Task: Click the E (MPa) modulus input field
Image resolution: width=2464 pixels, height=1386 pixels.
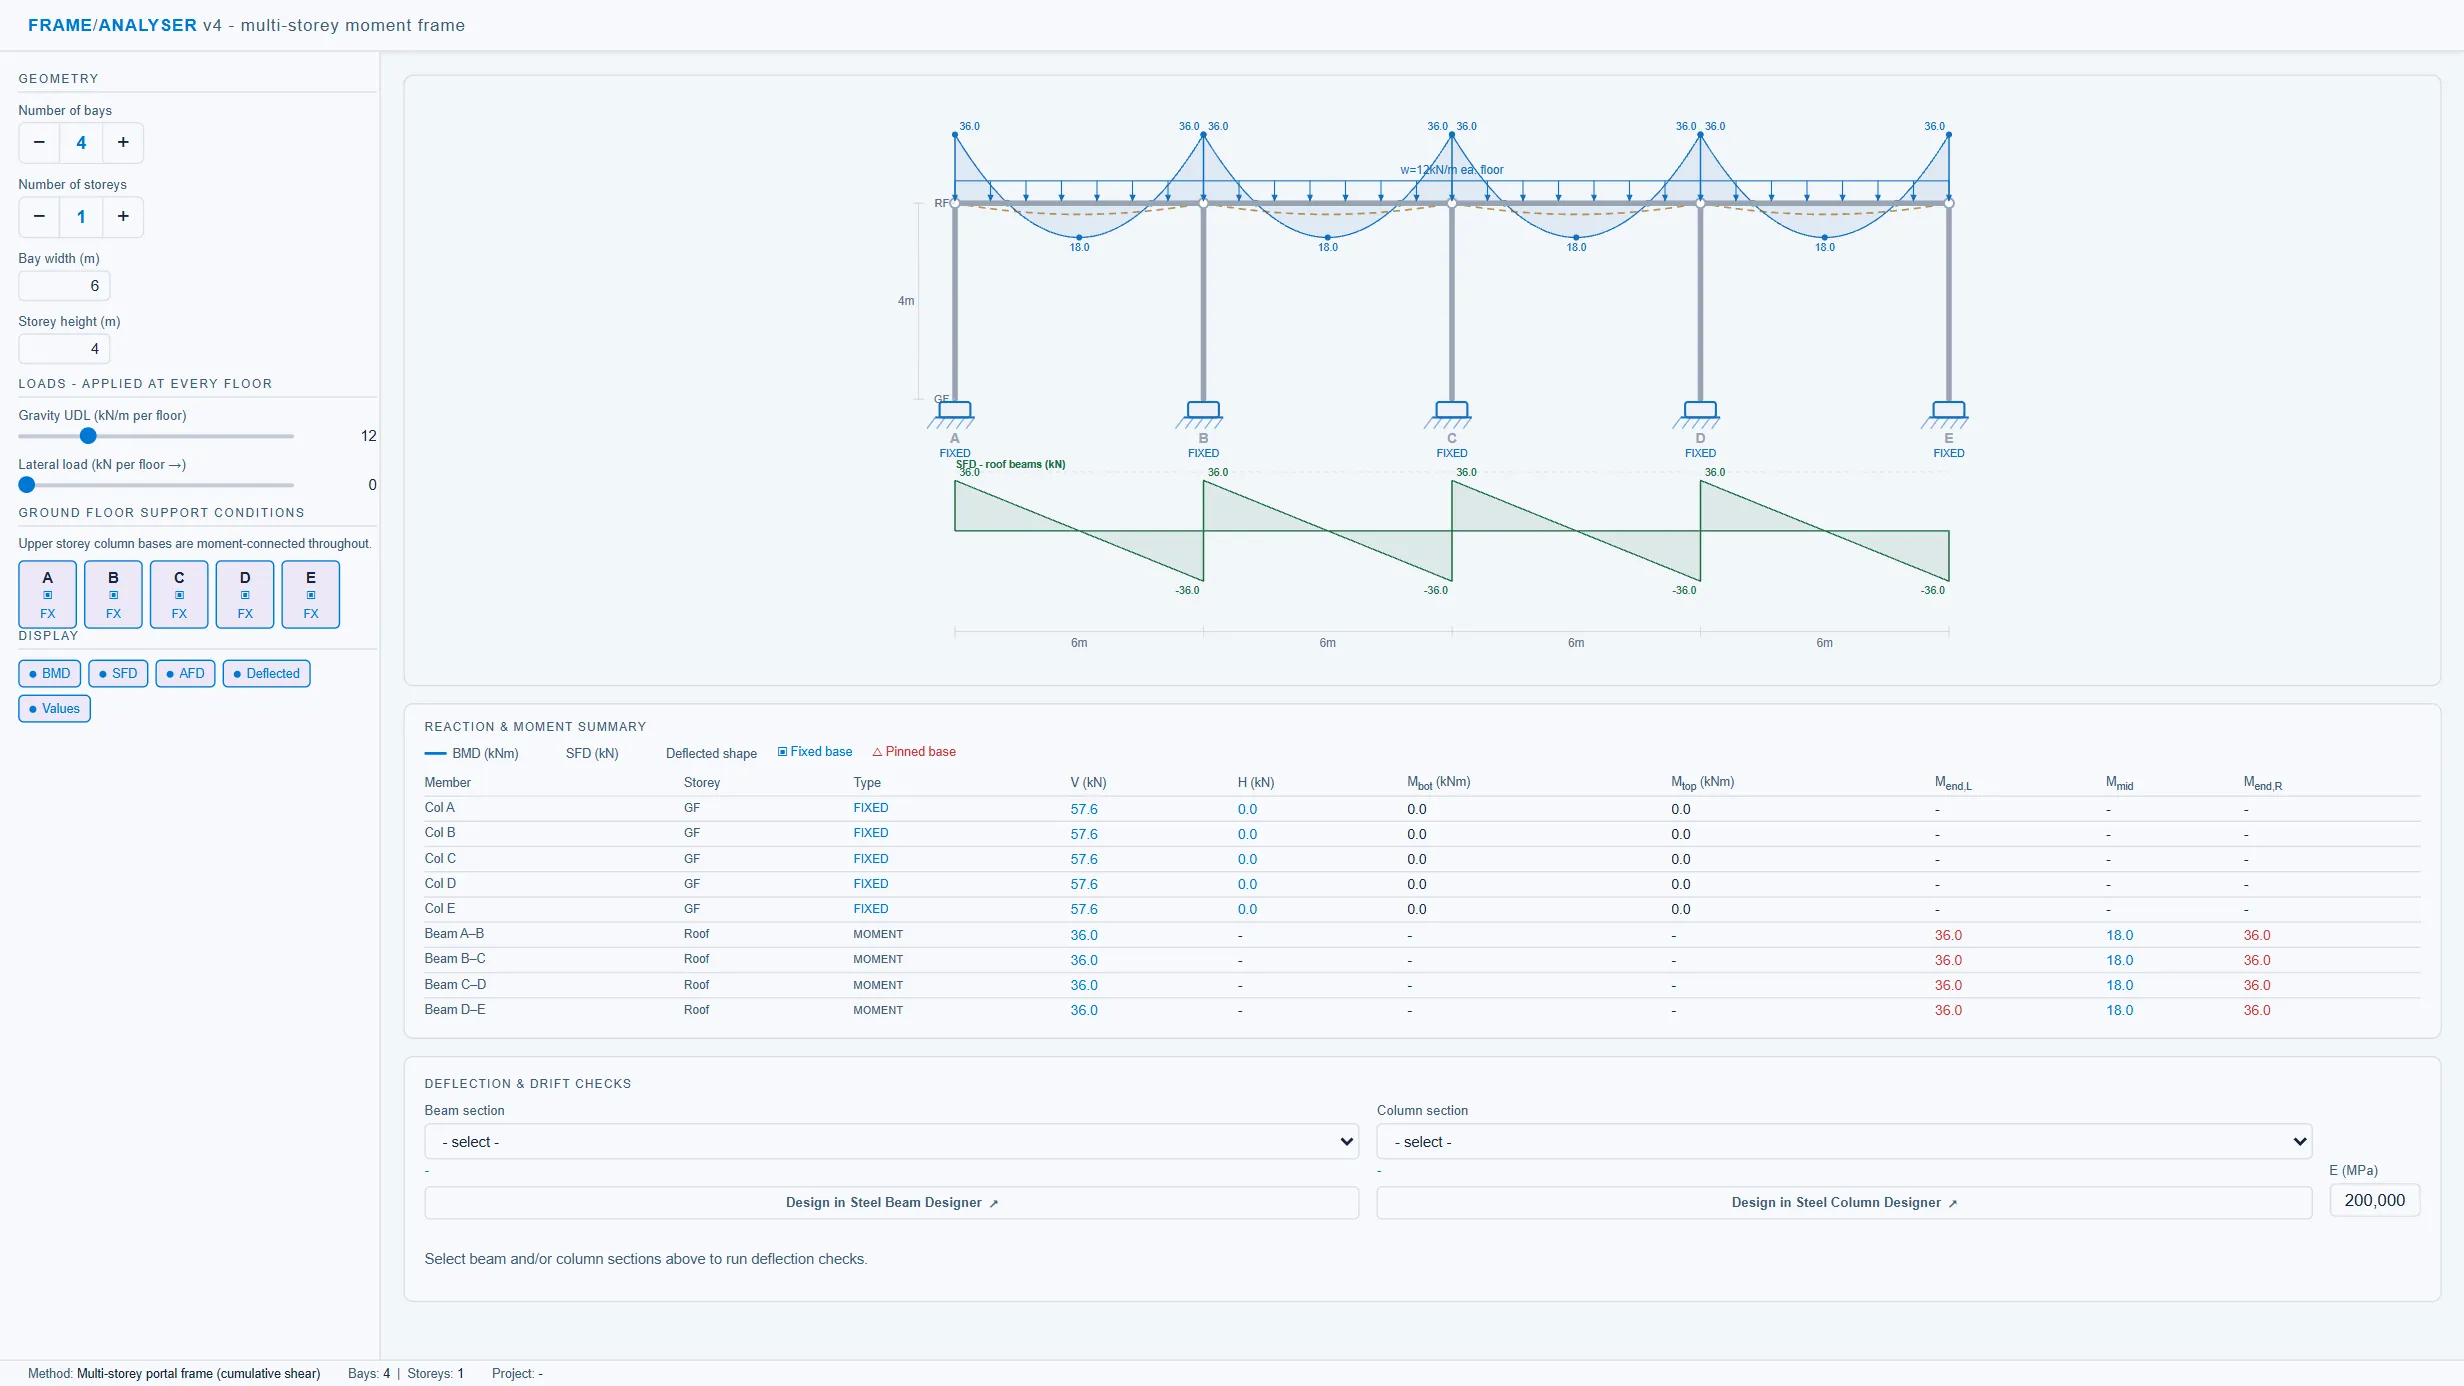Action: (2374, 1200)
